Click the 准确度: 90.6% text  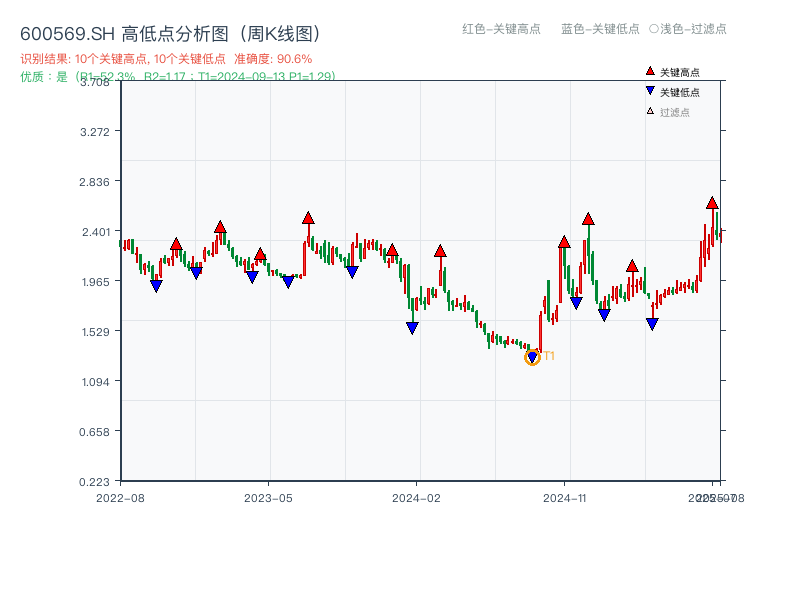[273, 59]
